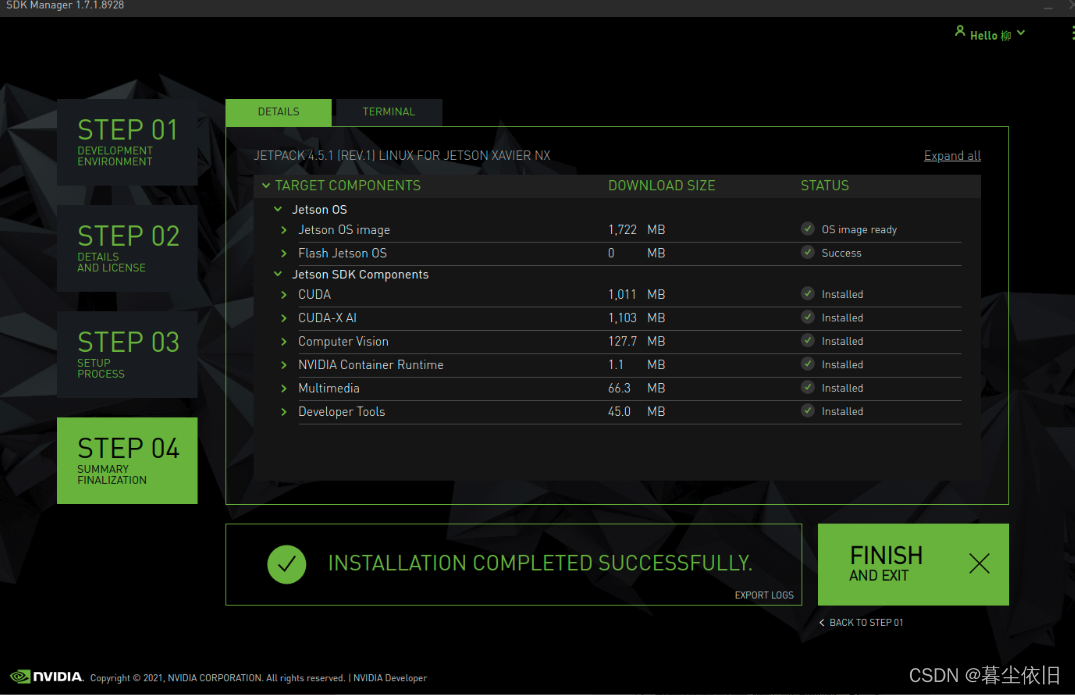Collapse the Jetson OS group

278,209
